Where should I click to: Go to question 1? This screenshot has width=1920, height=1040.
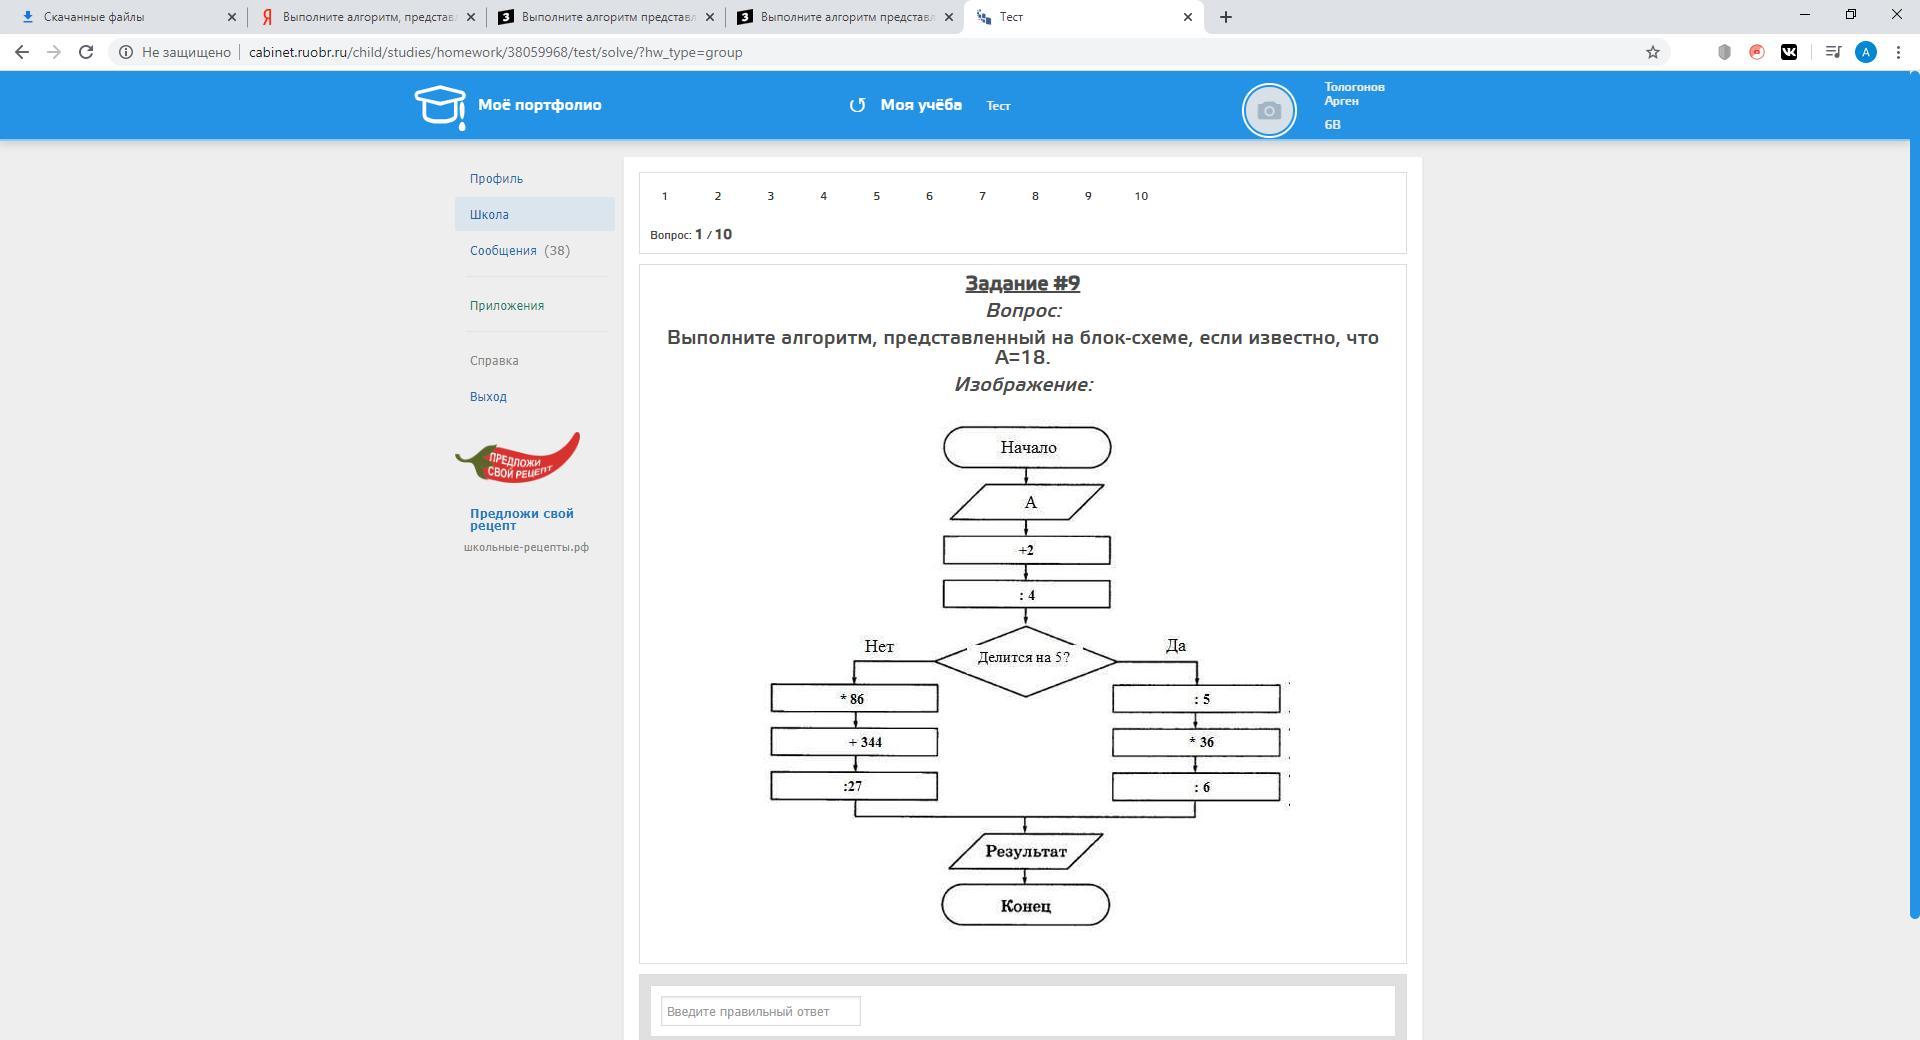tap(665, 196)
